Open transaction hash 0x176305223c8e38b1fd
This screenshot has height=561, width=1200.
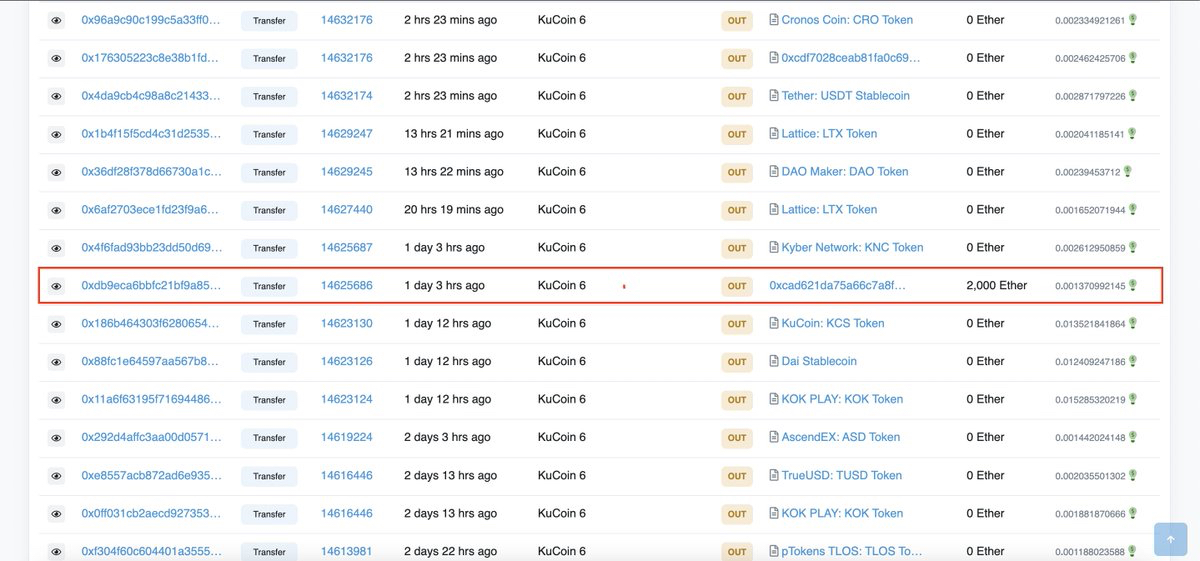(x=151, y=58)
